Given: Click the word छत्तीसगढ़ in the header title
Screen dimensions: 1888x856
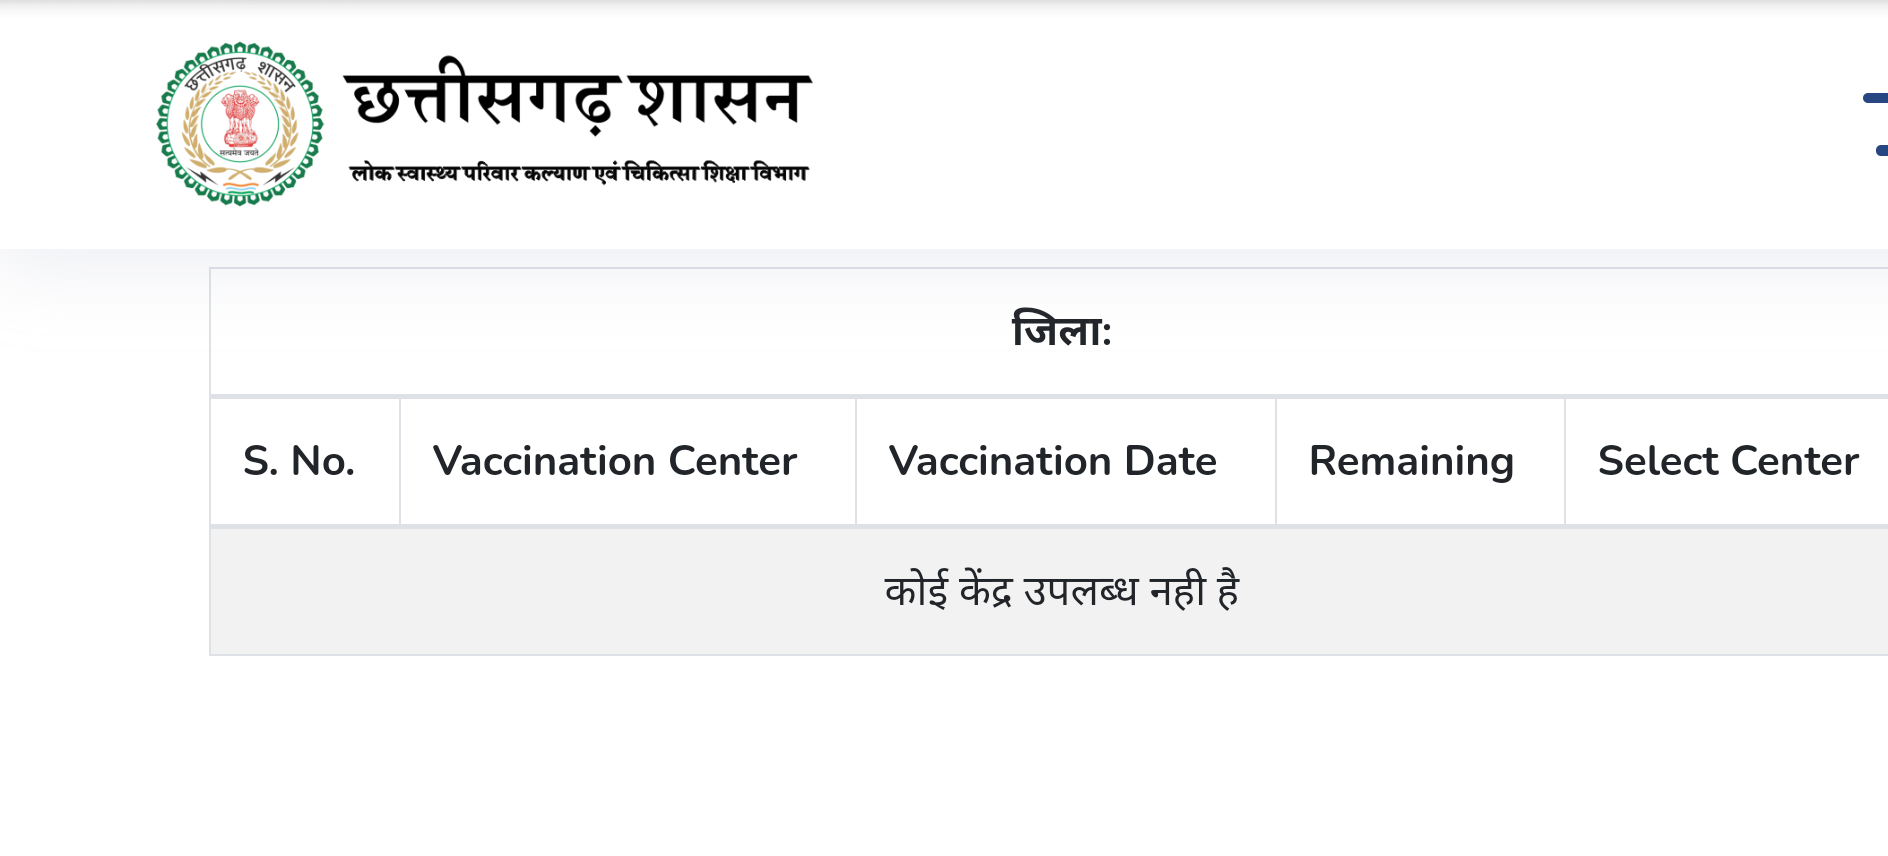Looking at the screenshot, I should point(482,100).
